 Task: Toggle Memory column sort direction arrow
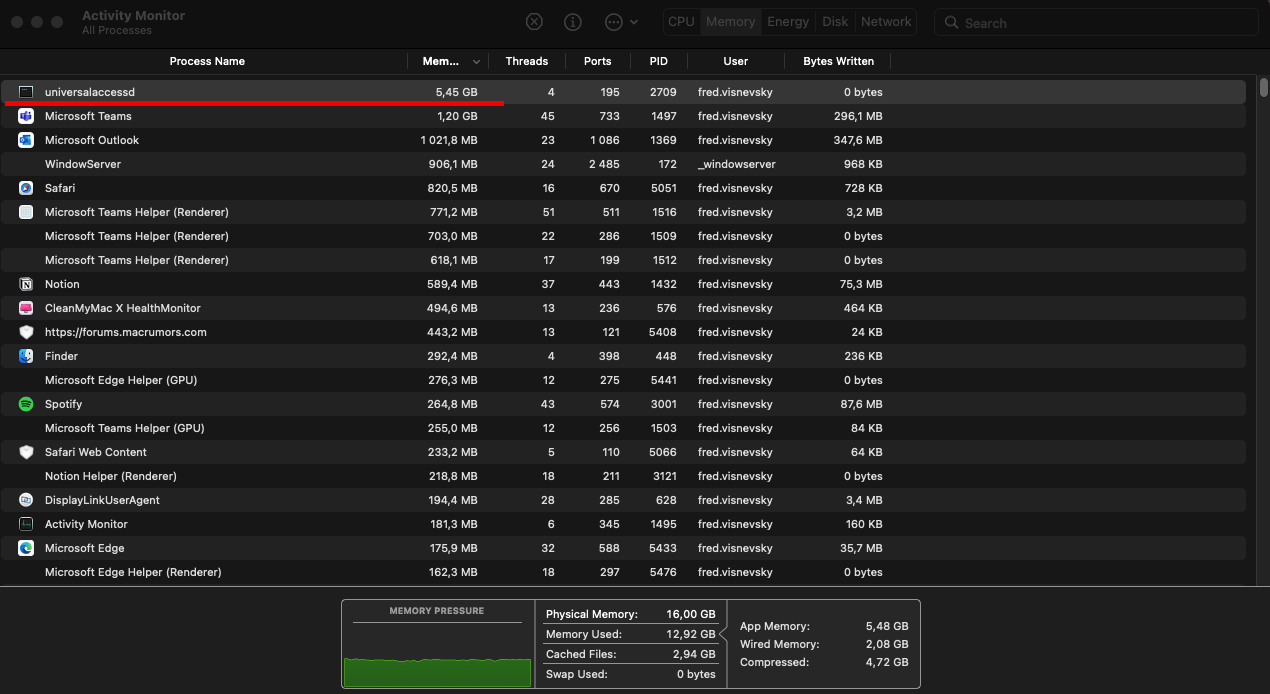click(476, 62)
